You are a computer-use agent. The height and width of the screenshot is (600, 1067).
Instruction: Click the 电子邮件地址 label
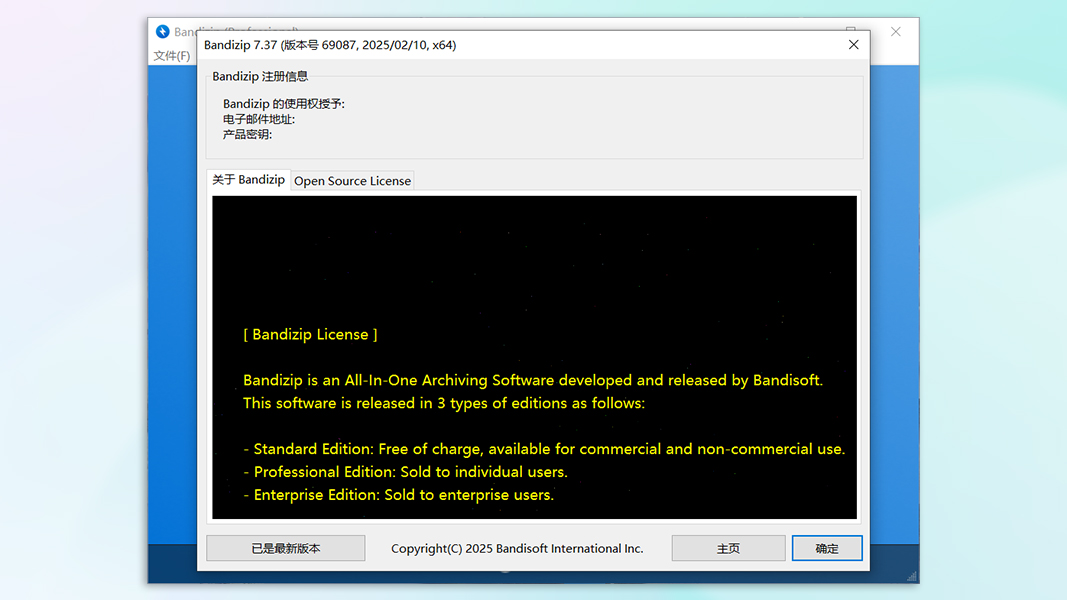coord(259,119)
